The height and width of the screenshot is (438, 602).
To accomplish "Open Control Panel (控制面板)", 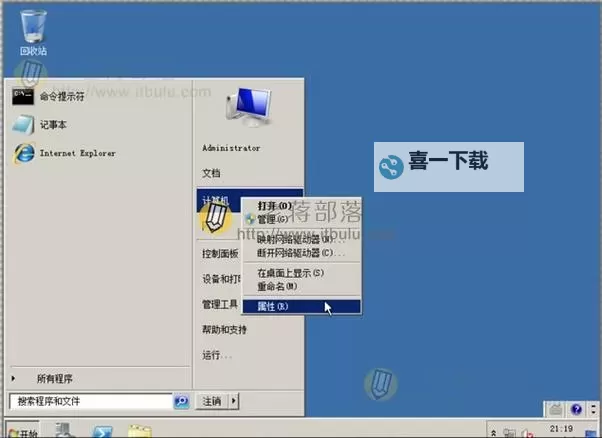I will (220, 253).
